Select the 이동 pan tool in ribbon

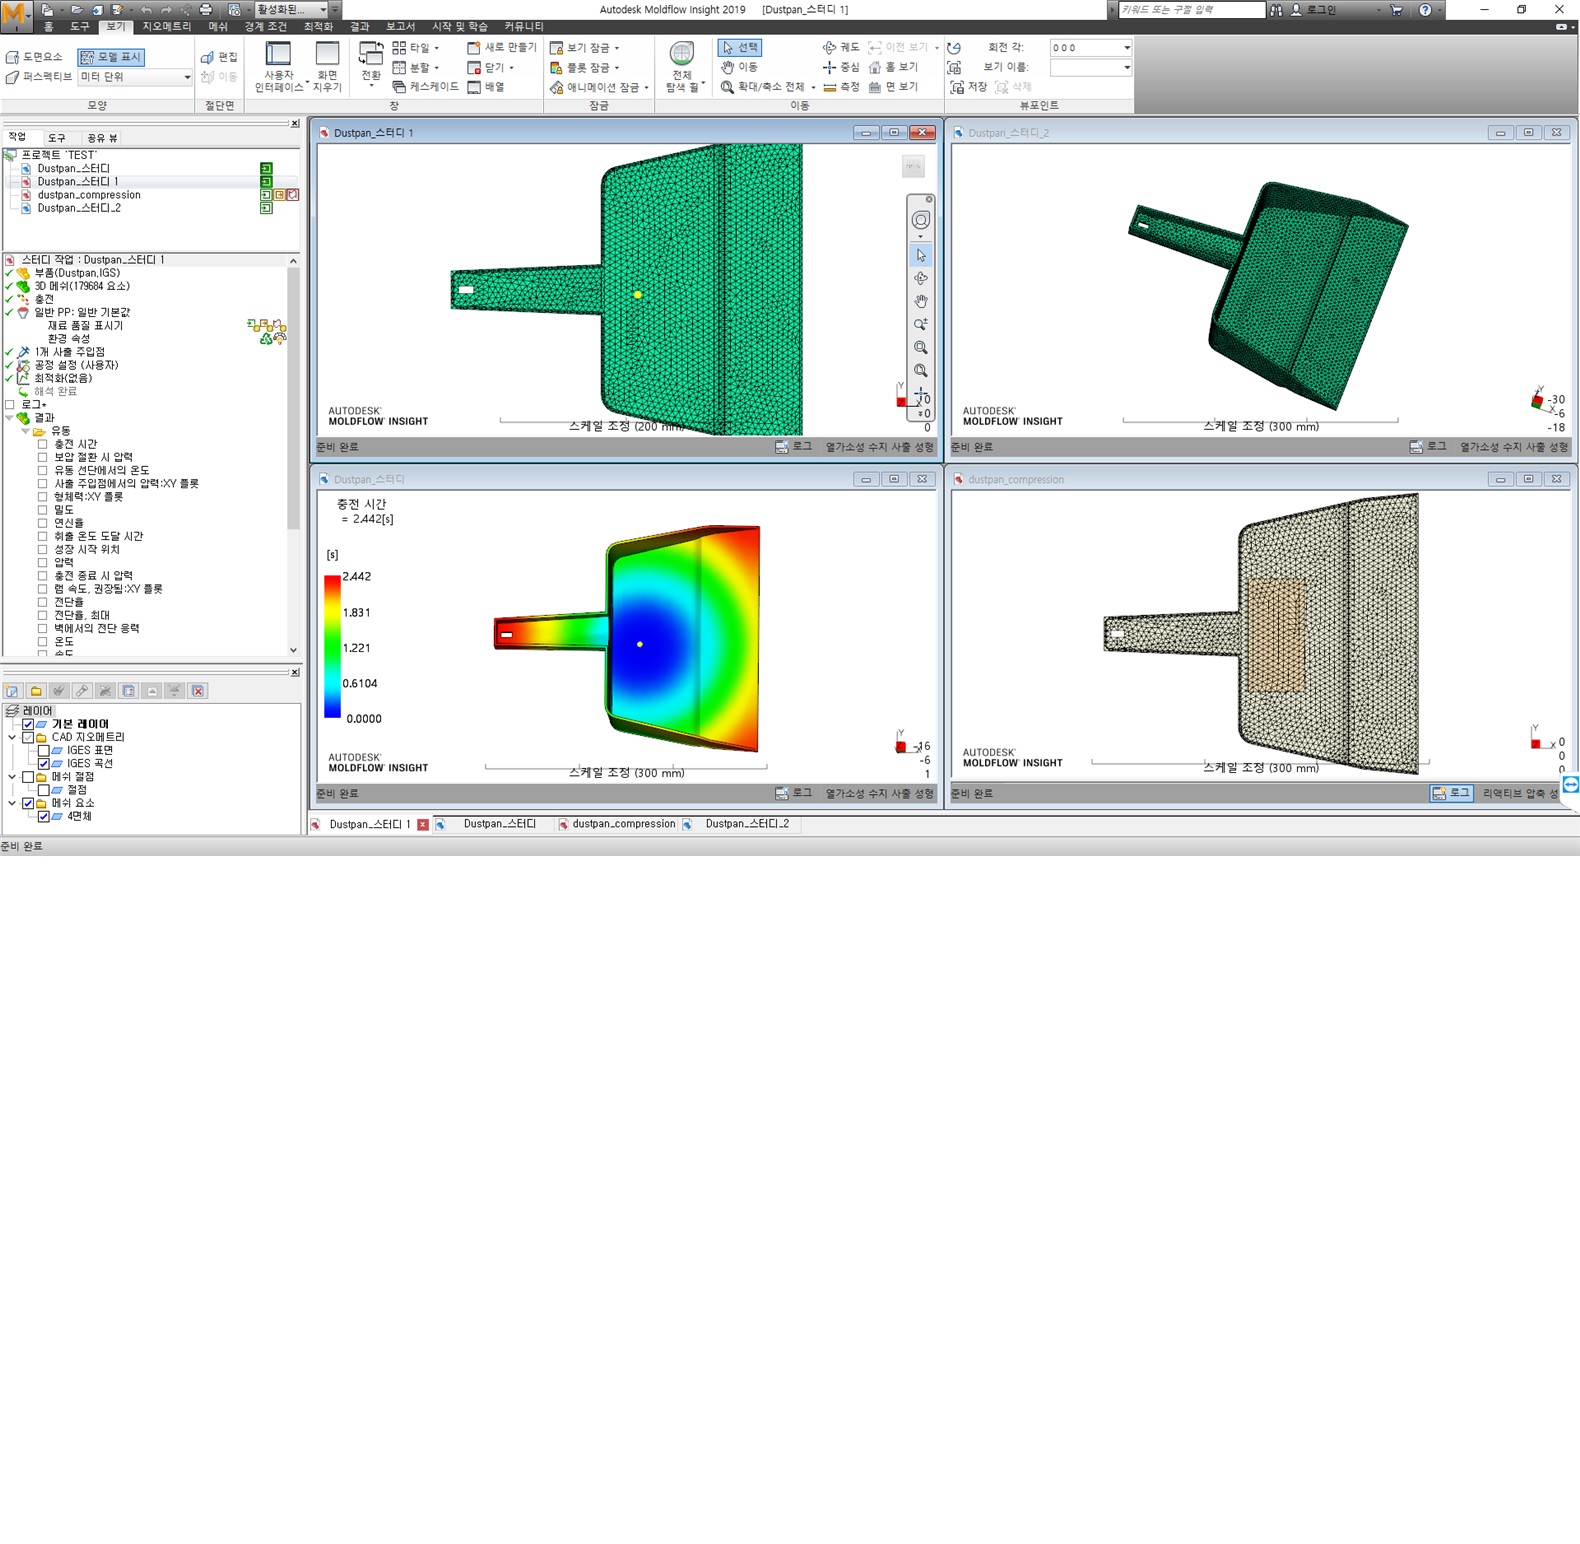coord(740,67)
